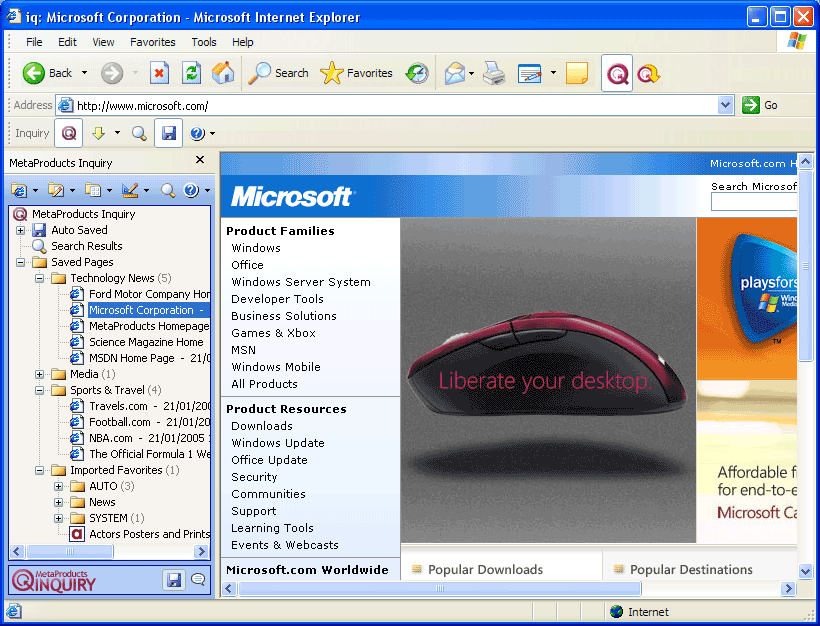Select Science Magazine Home saved page
The image size is (820, 626).
click(146, 342)
